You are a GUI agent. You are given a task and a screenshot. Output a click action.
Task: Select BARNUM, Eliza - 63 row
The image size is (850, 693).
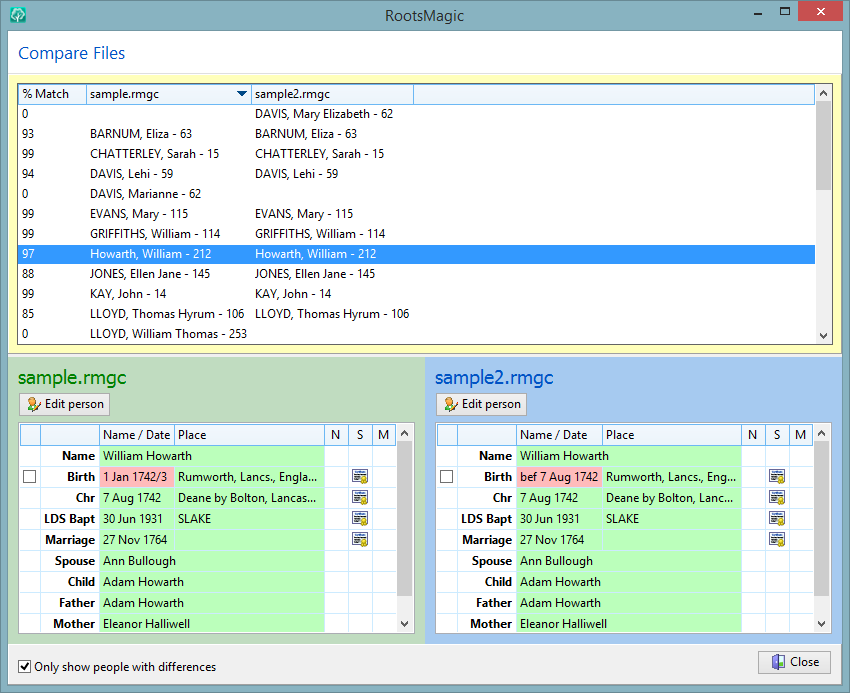[416, 134]
